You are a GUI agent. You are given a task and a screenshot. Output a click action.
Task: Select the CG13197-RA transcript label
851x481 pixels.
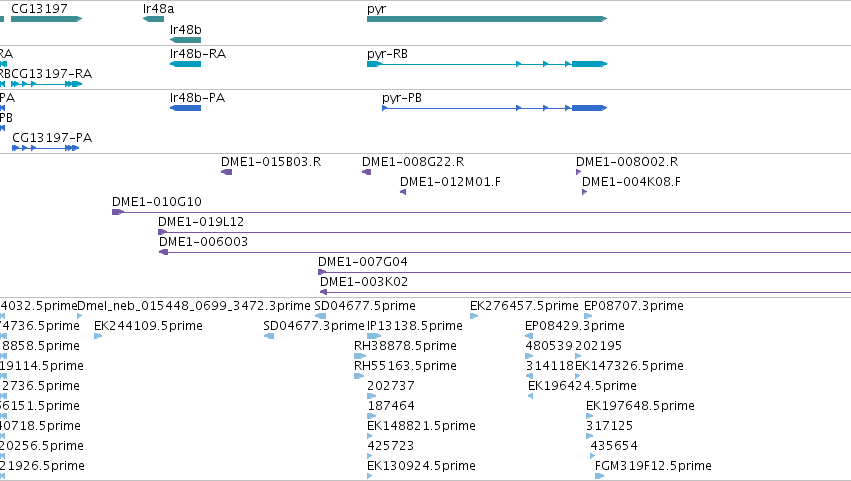52,74
